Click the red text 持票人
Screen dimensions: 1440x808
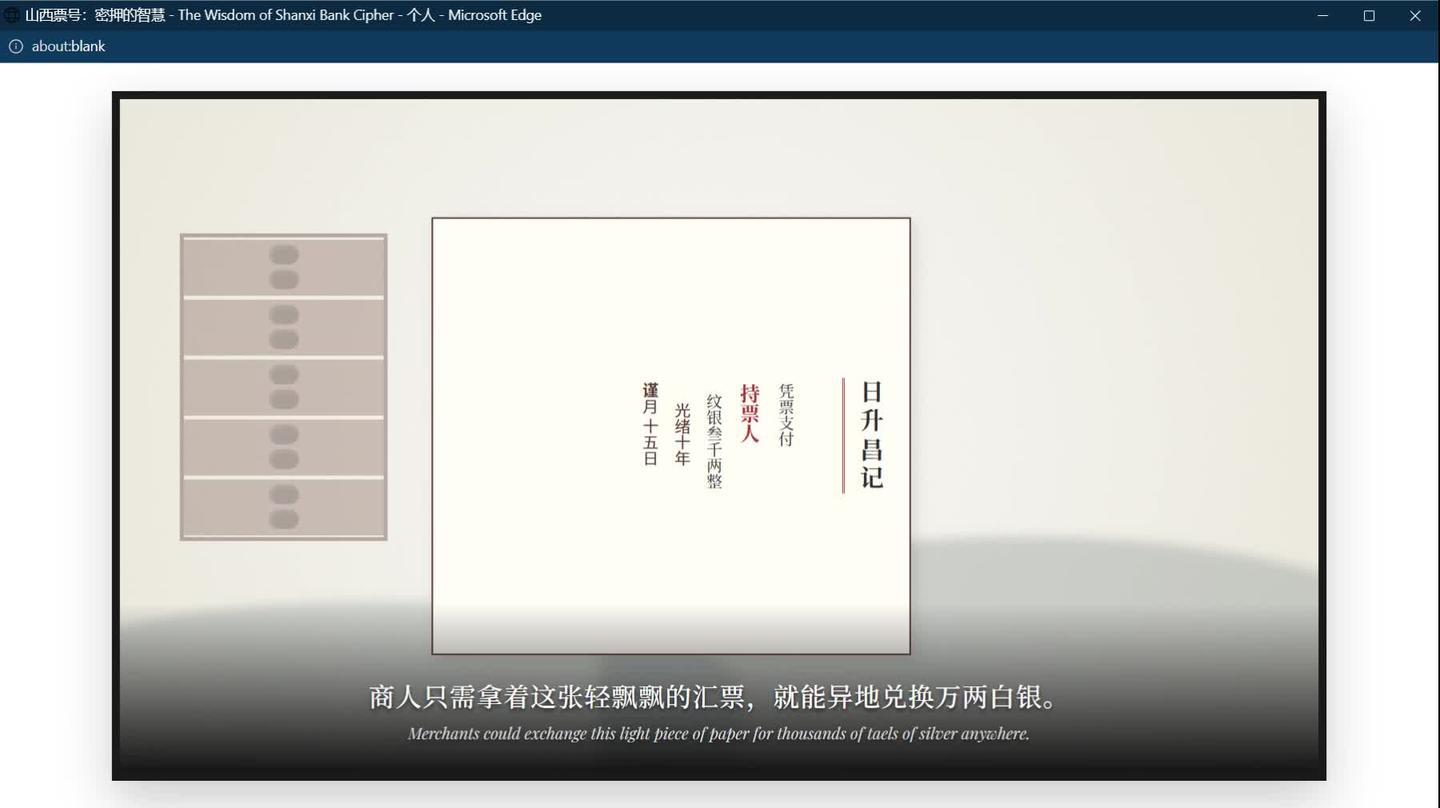pos(750,413)
